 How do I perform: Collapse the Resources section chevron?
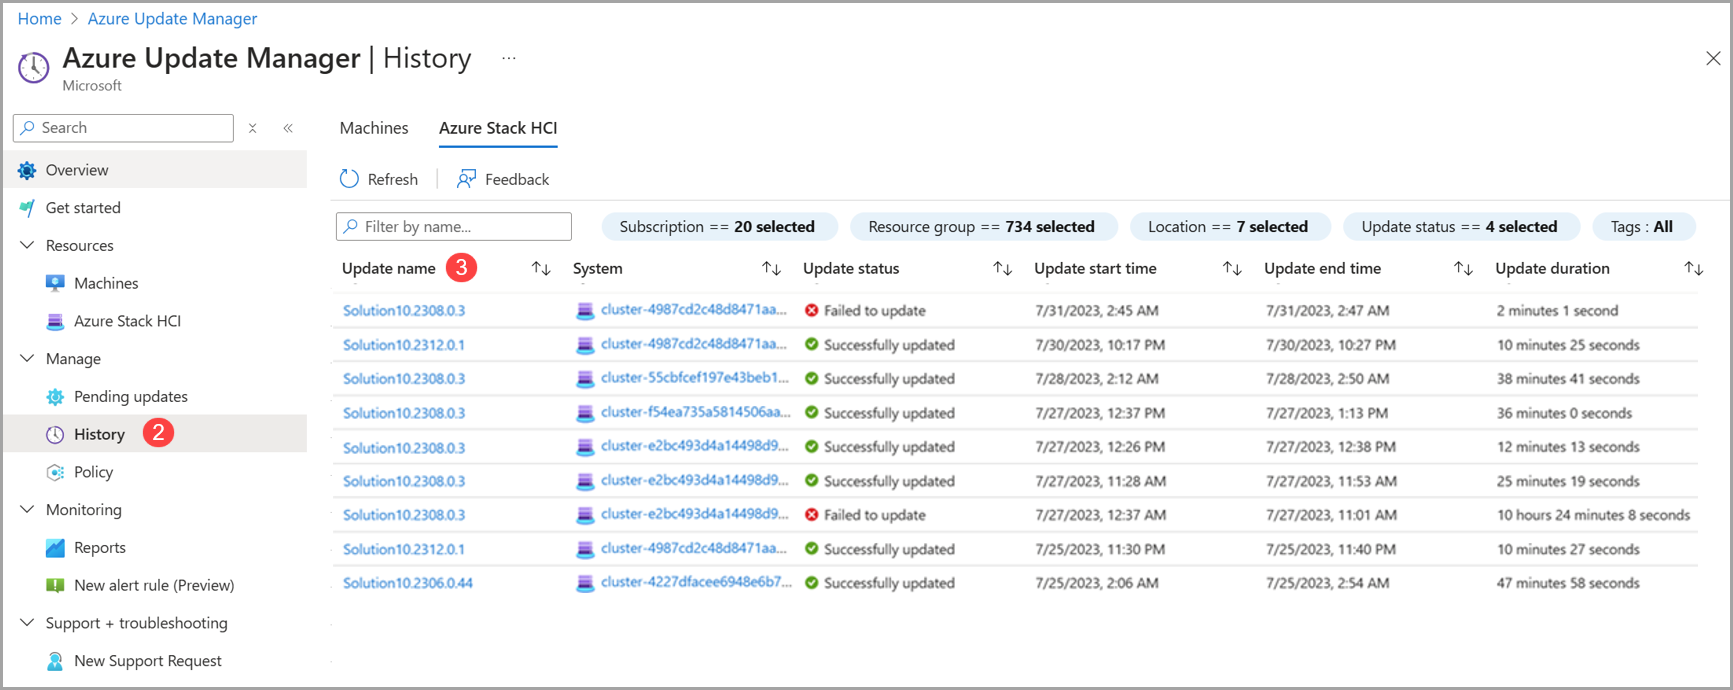tap(27, 245)
